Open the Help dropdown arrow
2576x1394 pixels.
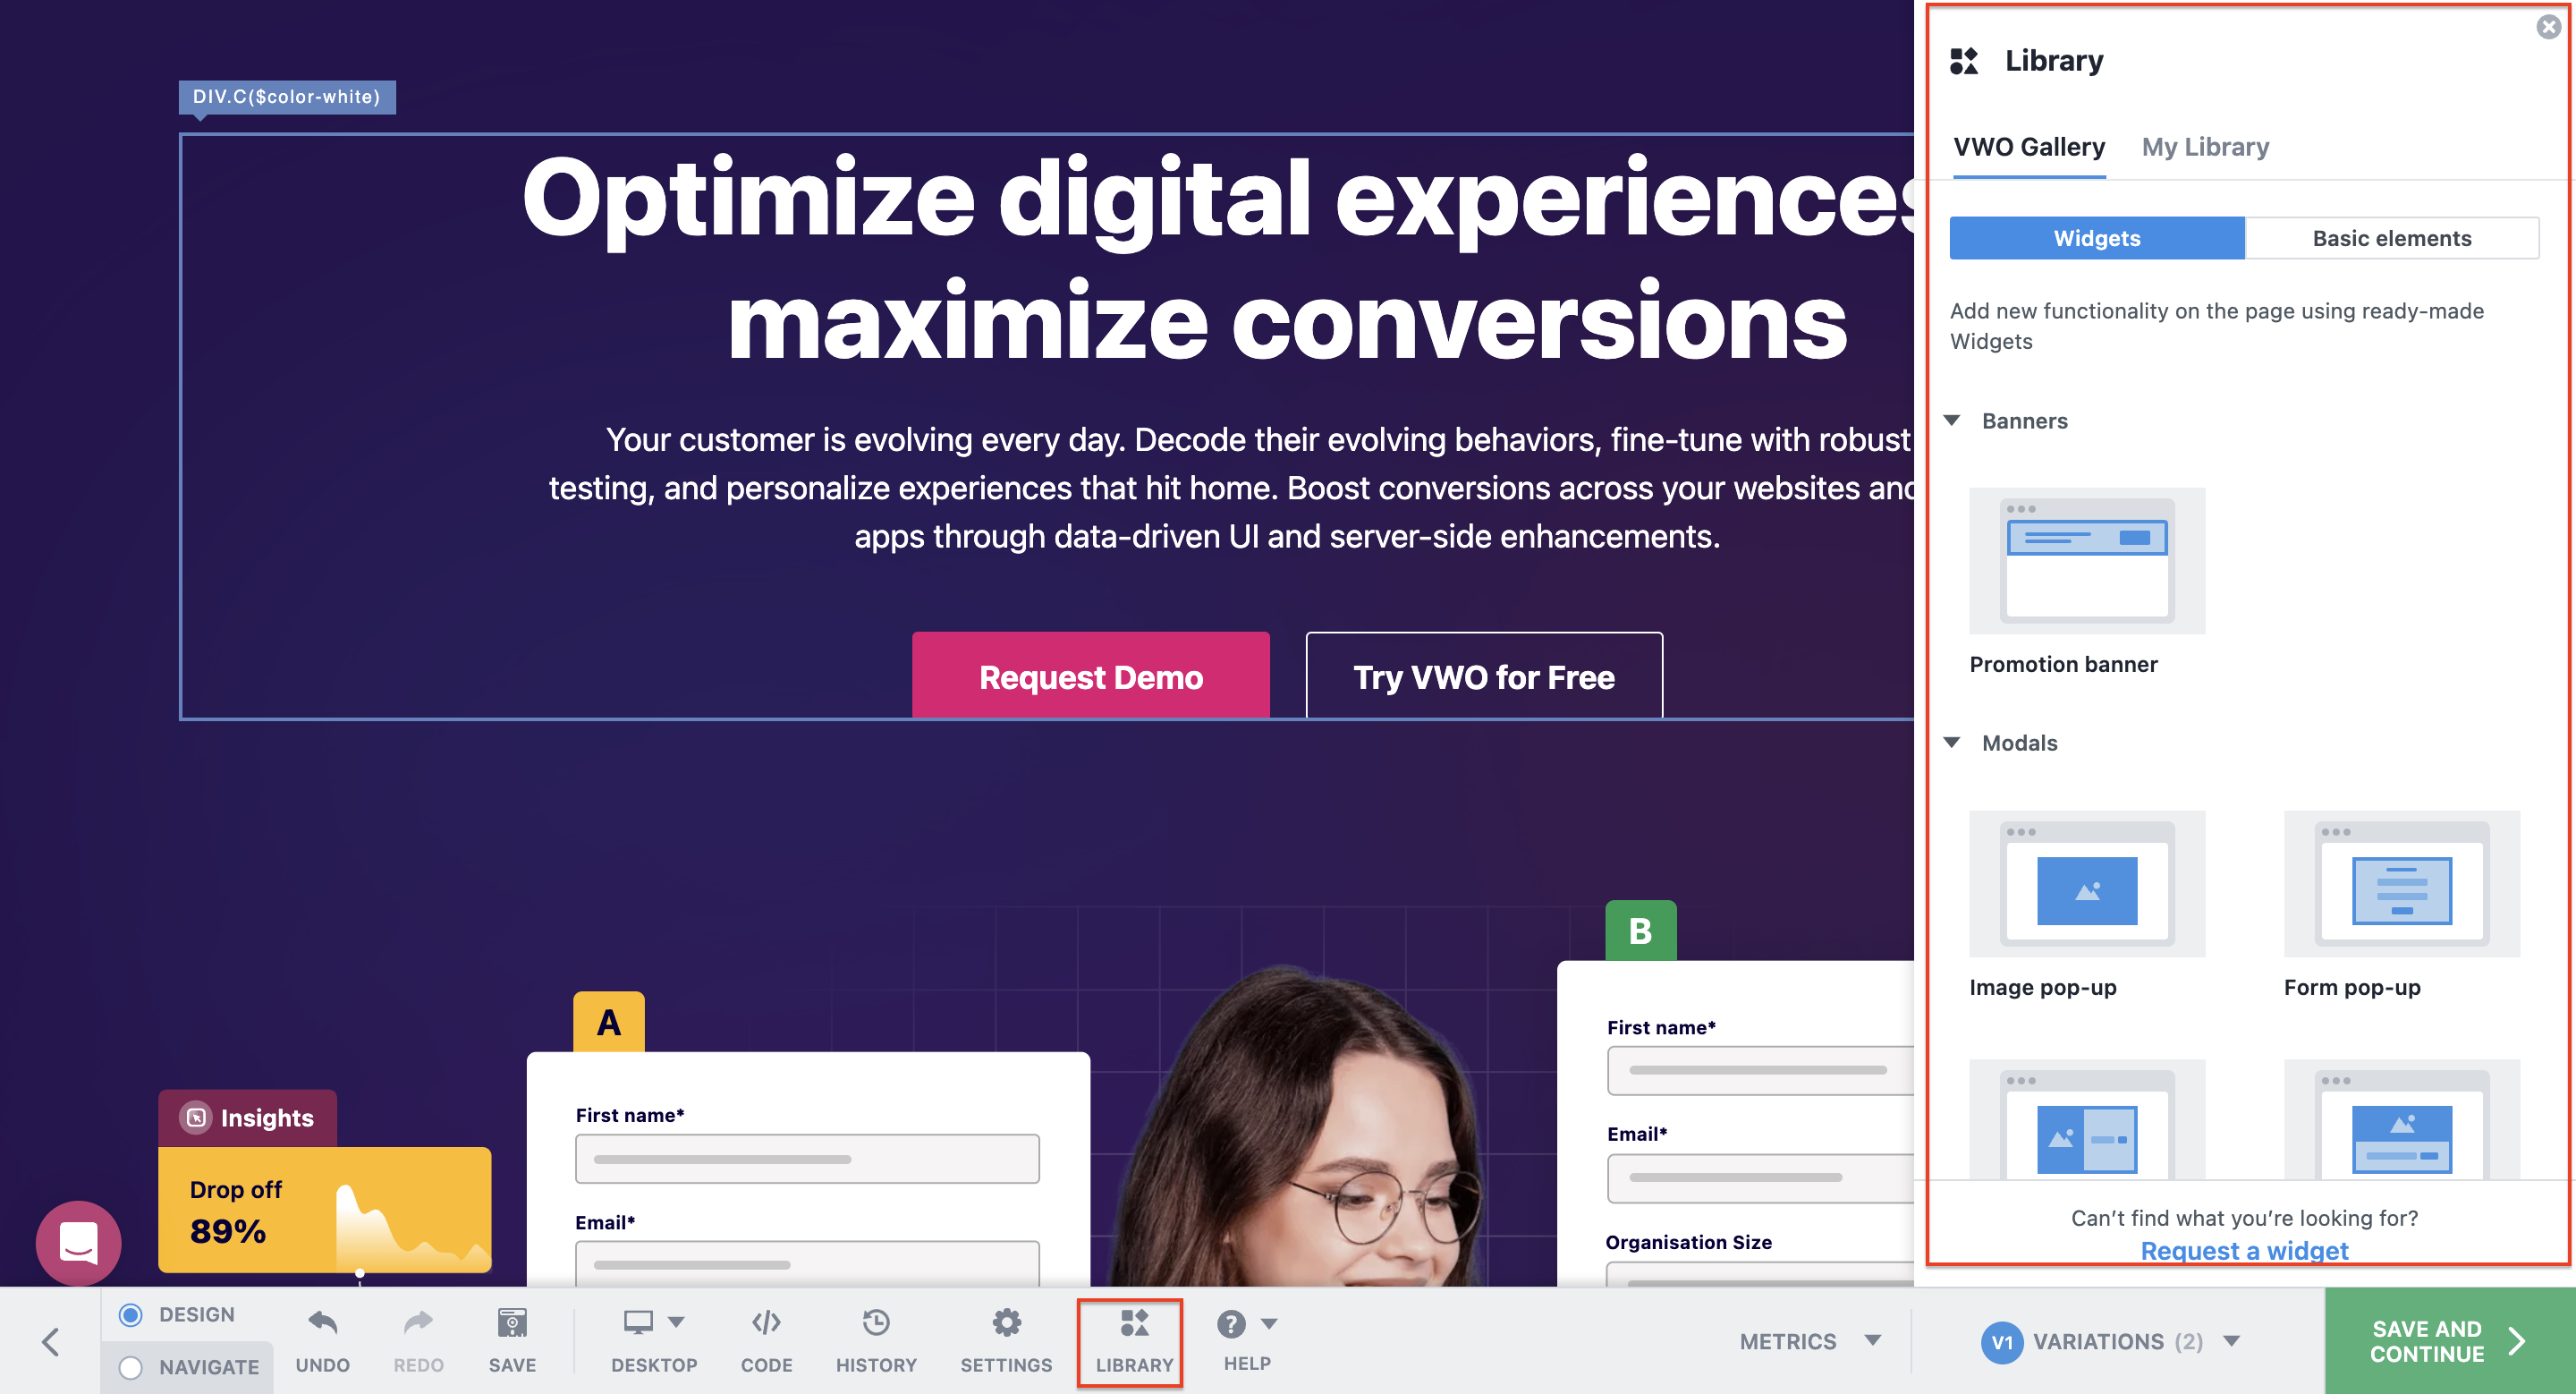[x=1269, y=1323]
